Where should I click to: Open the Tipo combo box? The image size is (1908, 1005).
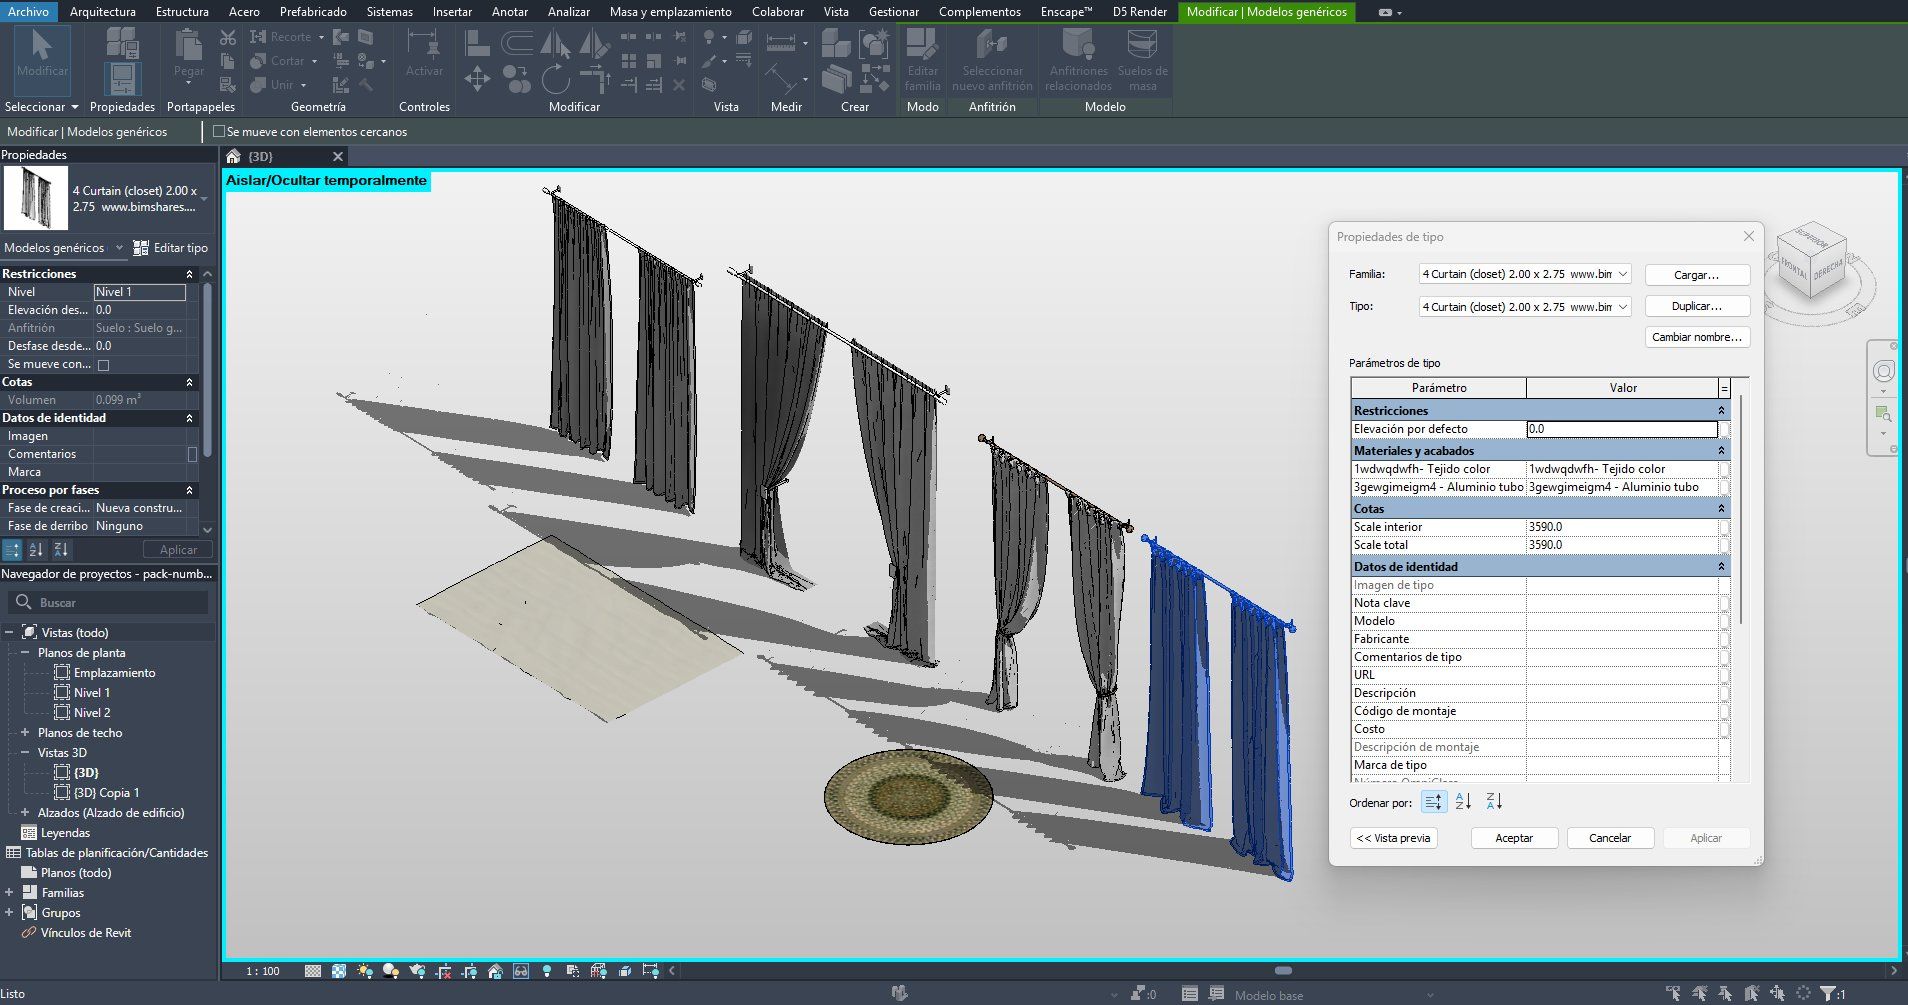pyautogui.click(x=1525, y=307)
